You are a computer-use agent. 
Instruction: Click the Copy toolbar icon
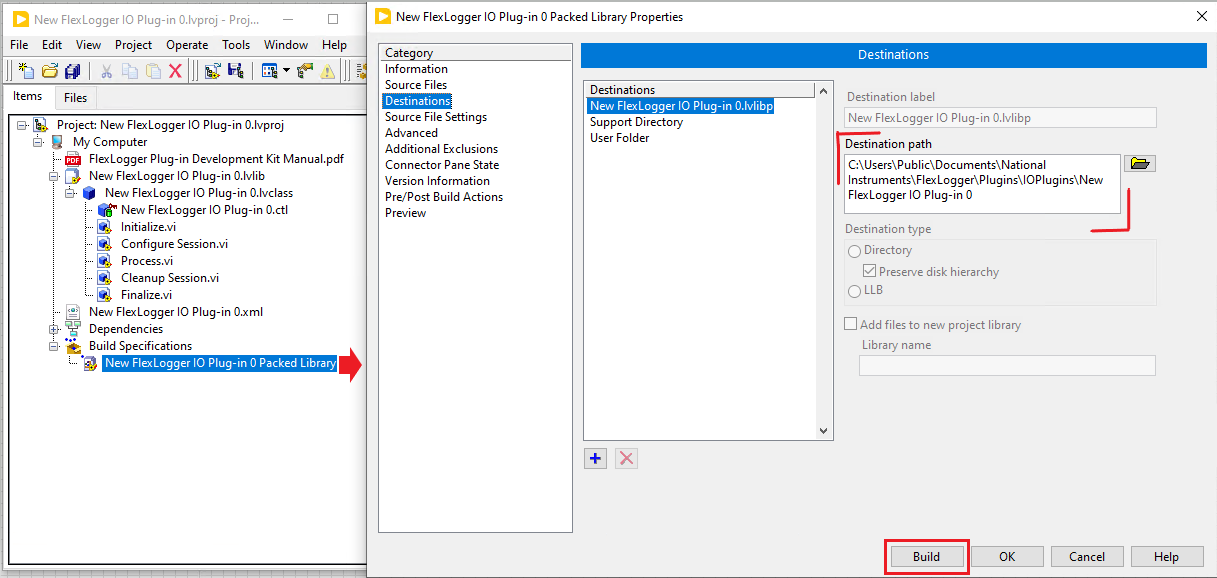pos(130,71)
